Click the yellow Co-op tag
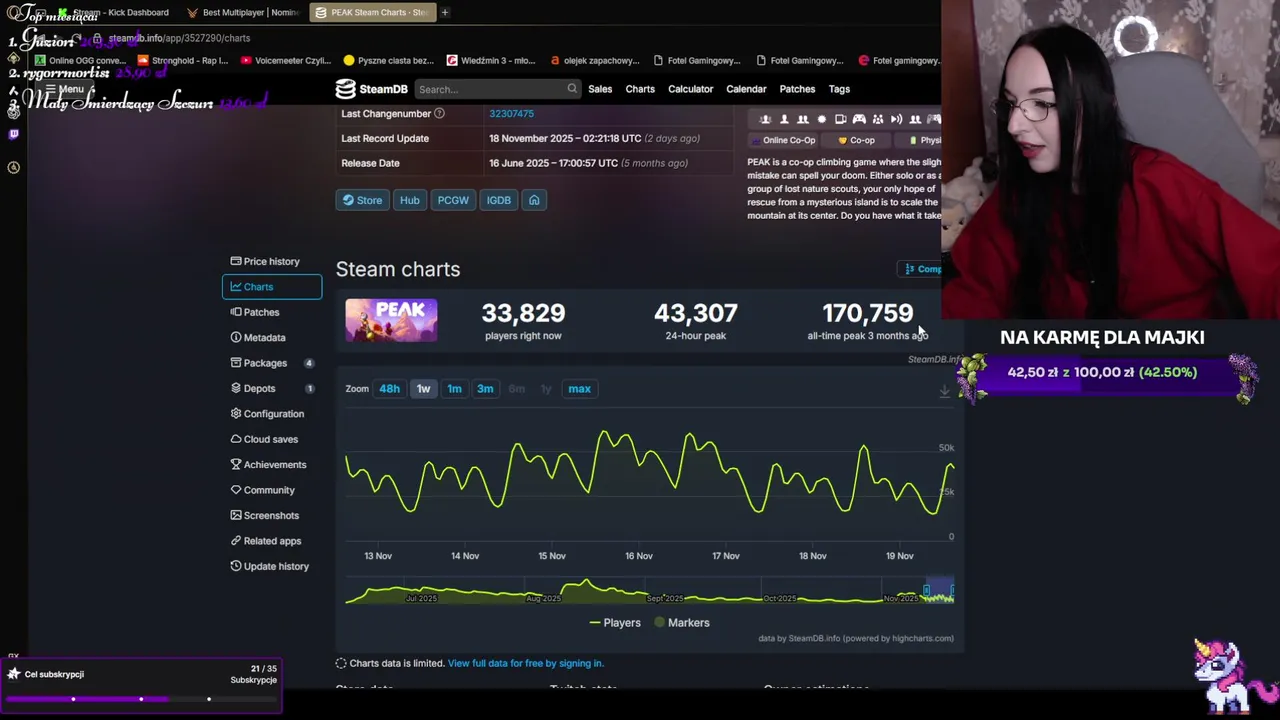1280x720 pixels. tap(856, 141)
